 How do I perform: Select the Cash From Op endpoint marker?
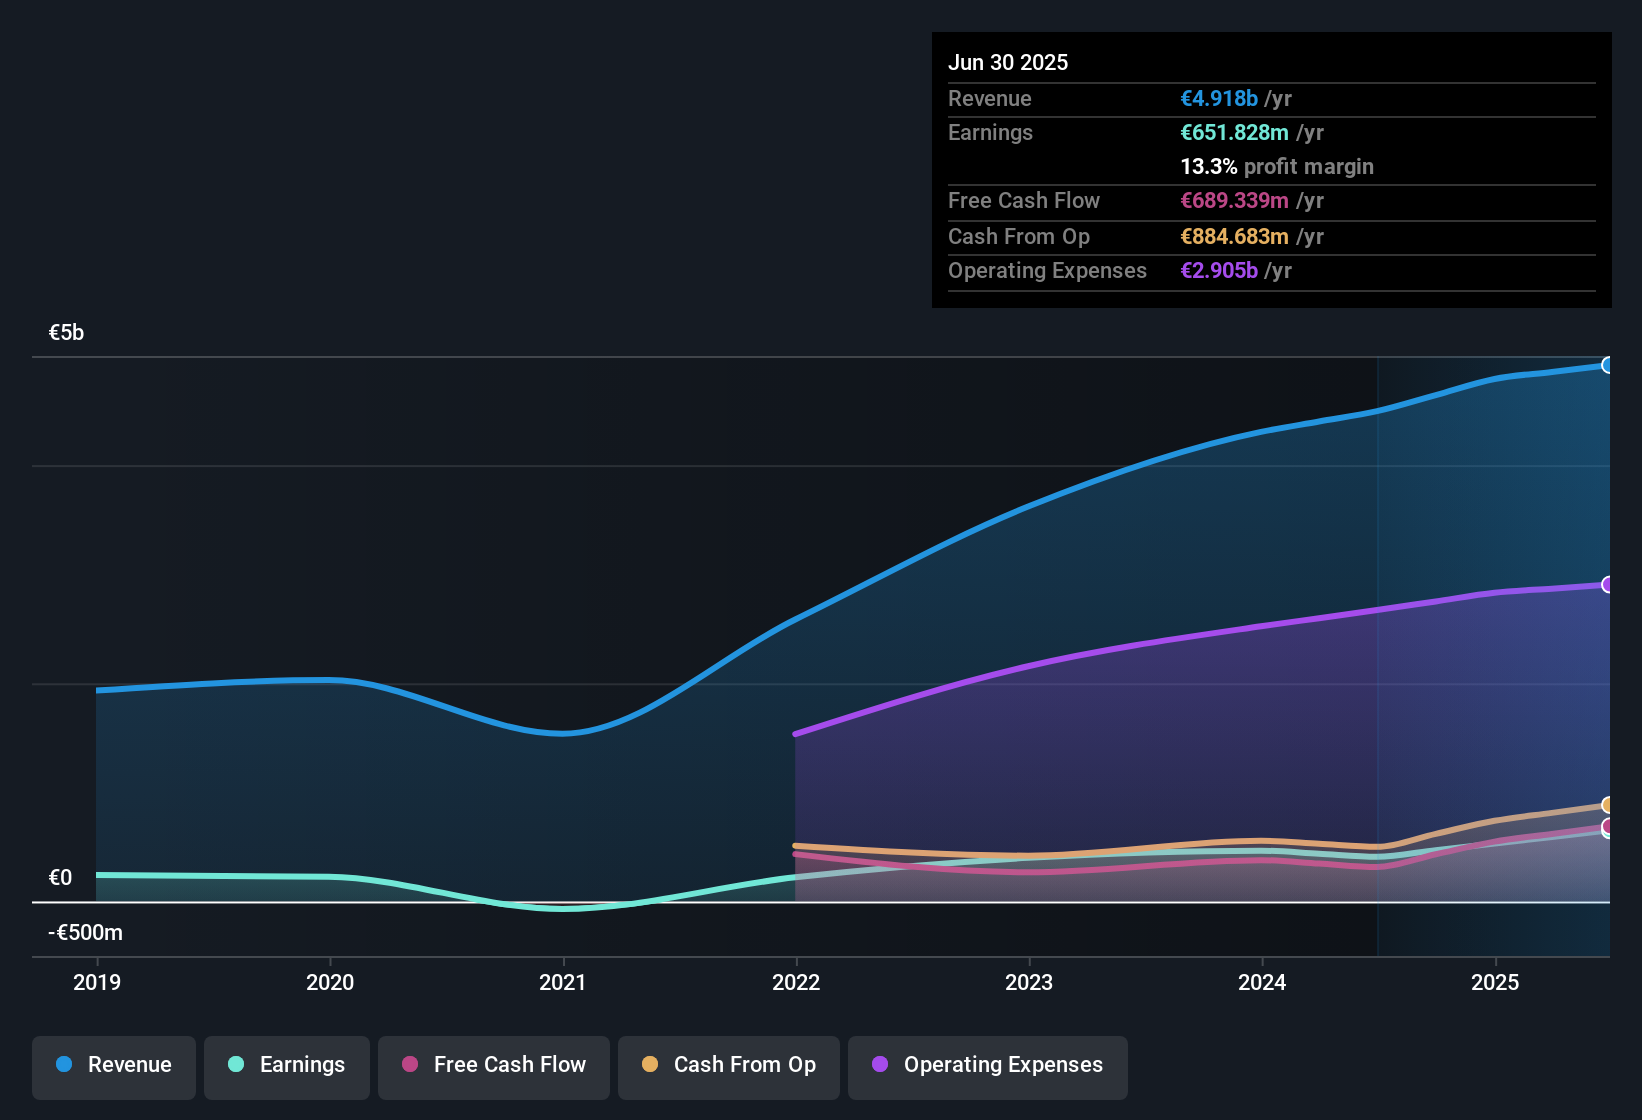pos(1607,805)
